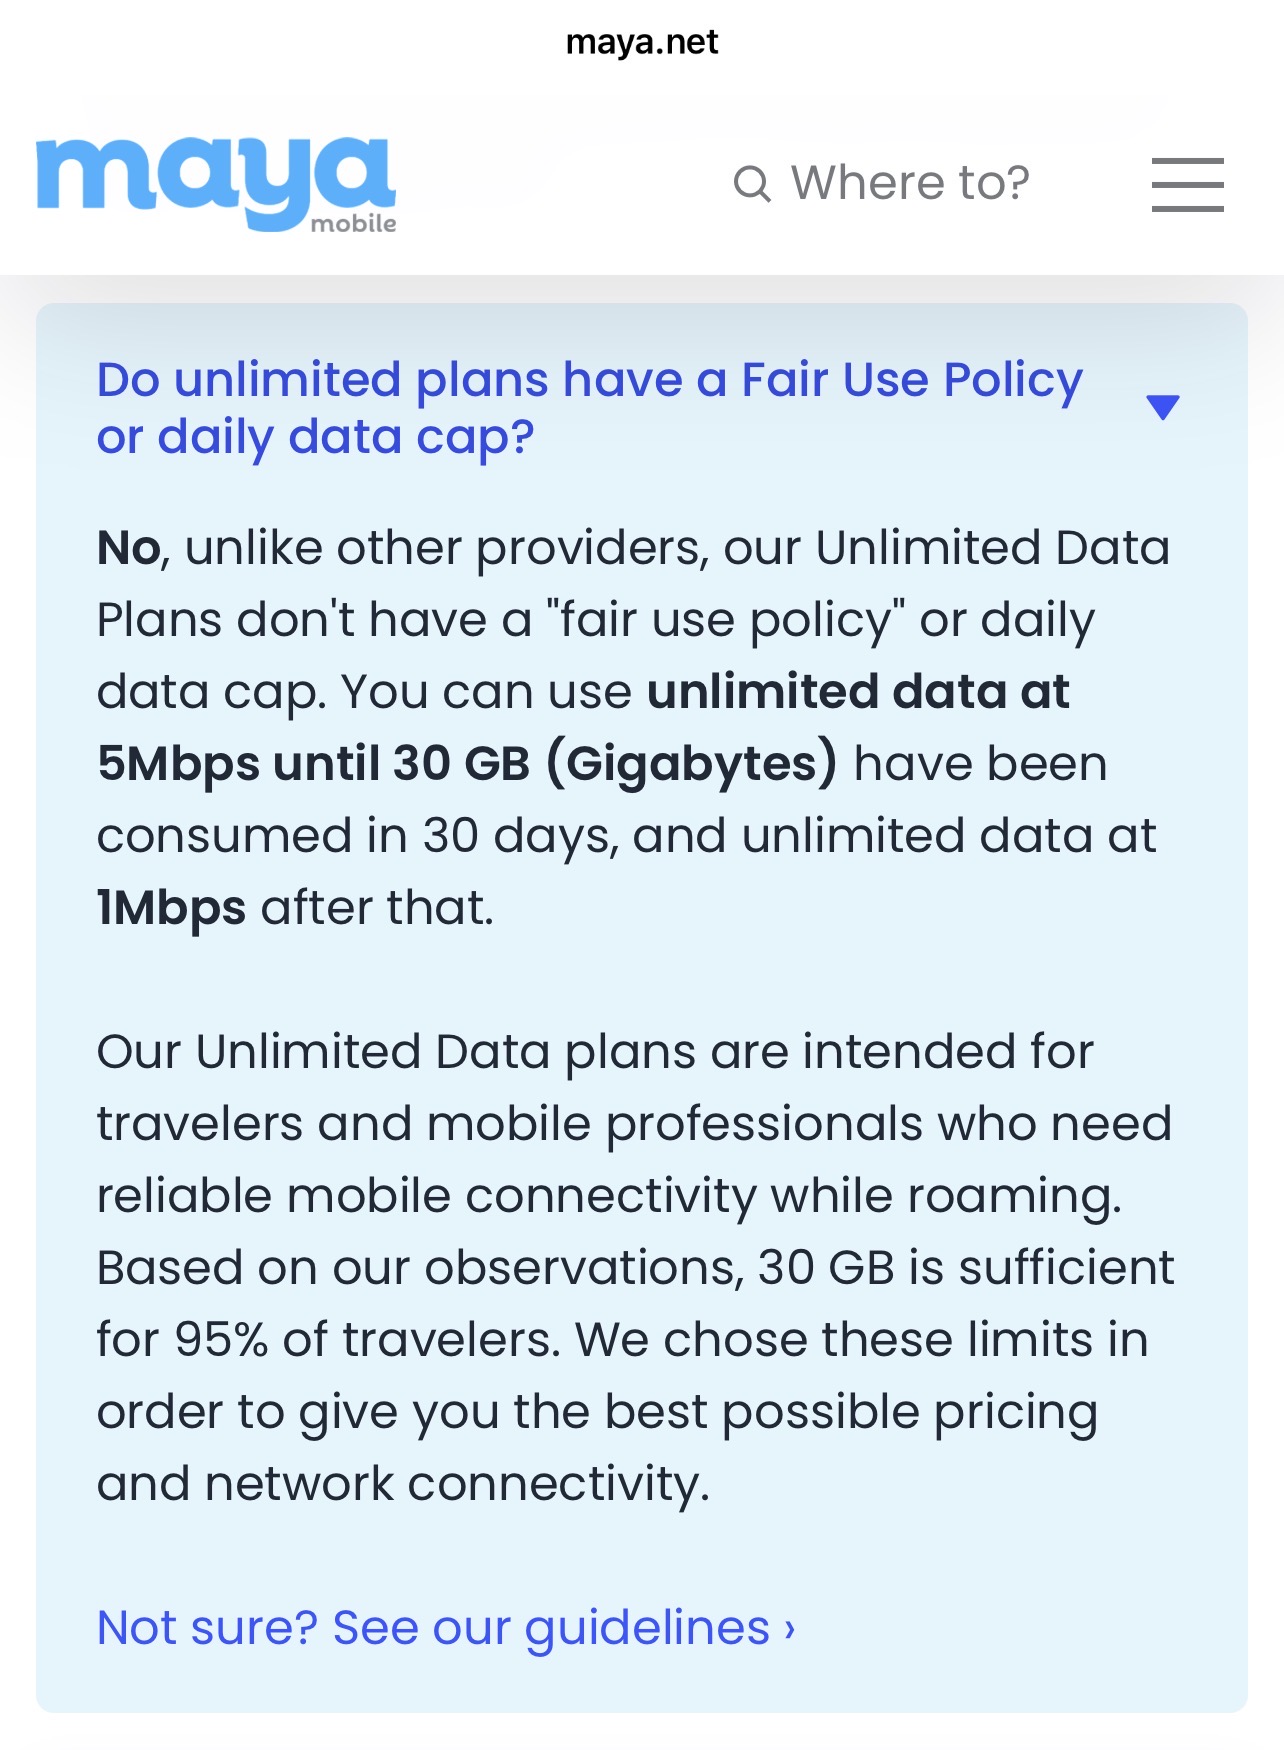The width and height of the screenshot is (1284, 1750).
Task: Collapse the Fair Use Policy answer arrow
Action: [x=1162, y=407]
